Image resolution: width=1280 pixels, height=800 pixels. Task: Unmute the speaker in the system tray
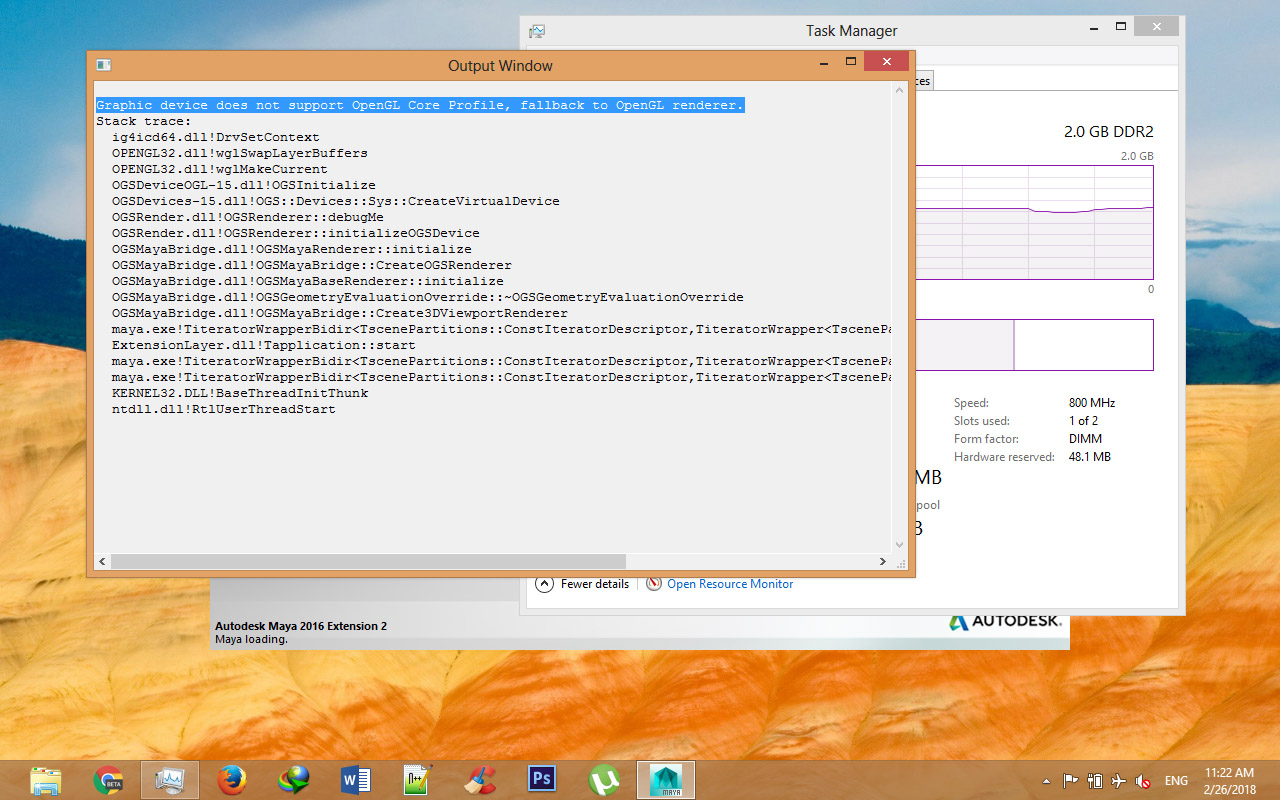(1143, 781)
